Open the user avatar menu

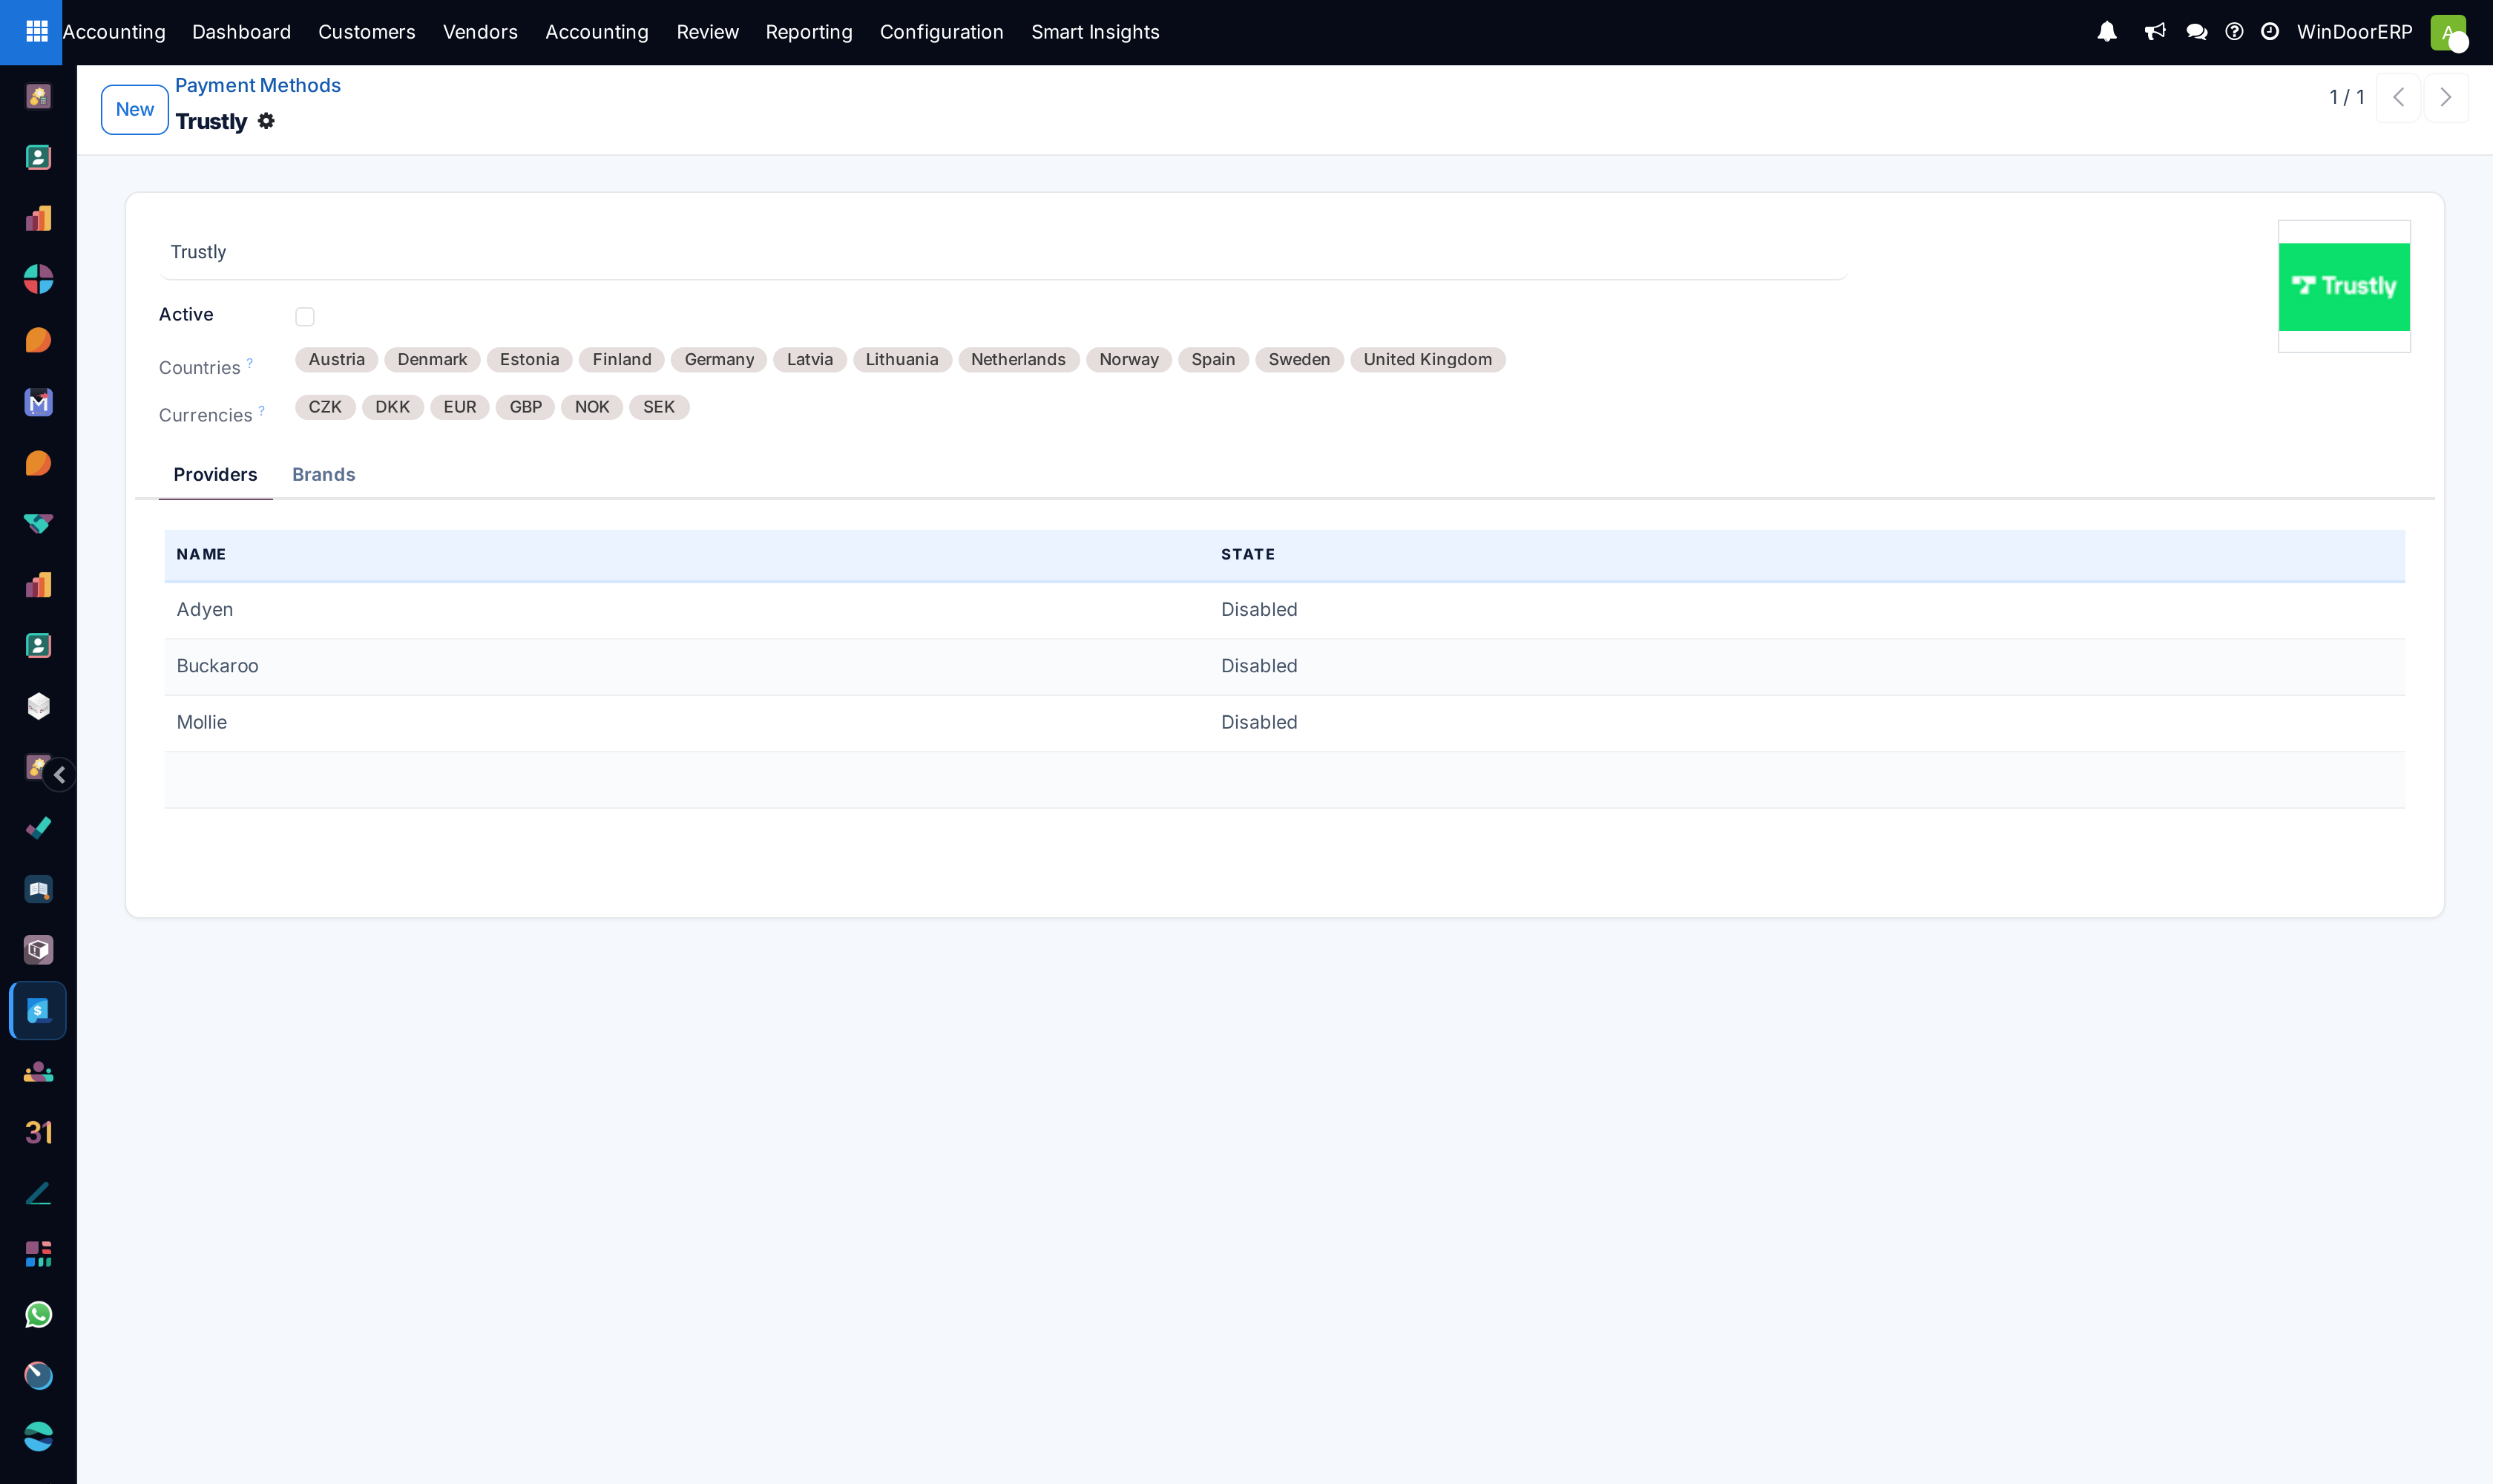2447,32
